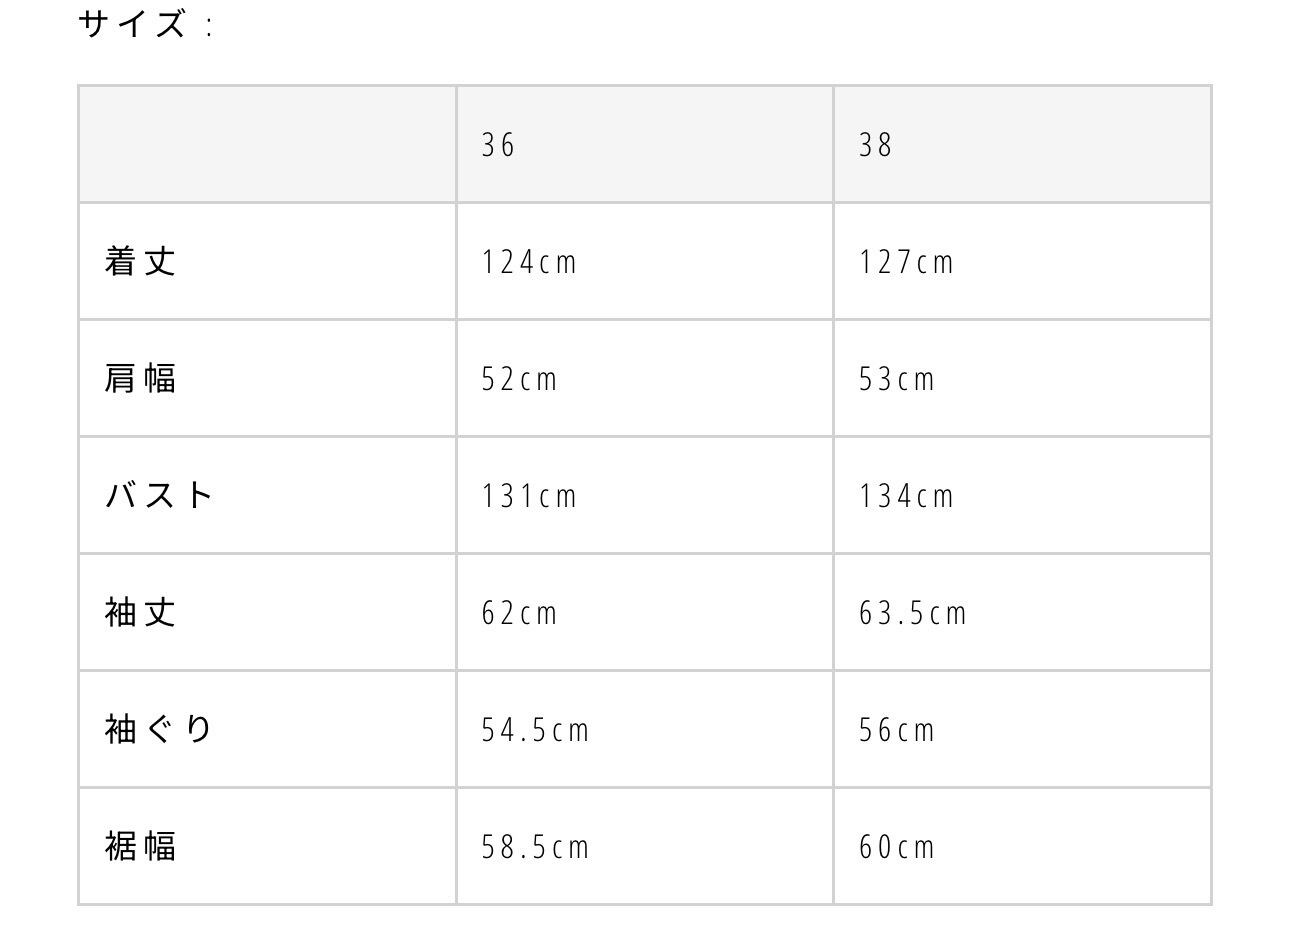
Task: Click the 着丈 row label
Action: (x=141, y=262)
